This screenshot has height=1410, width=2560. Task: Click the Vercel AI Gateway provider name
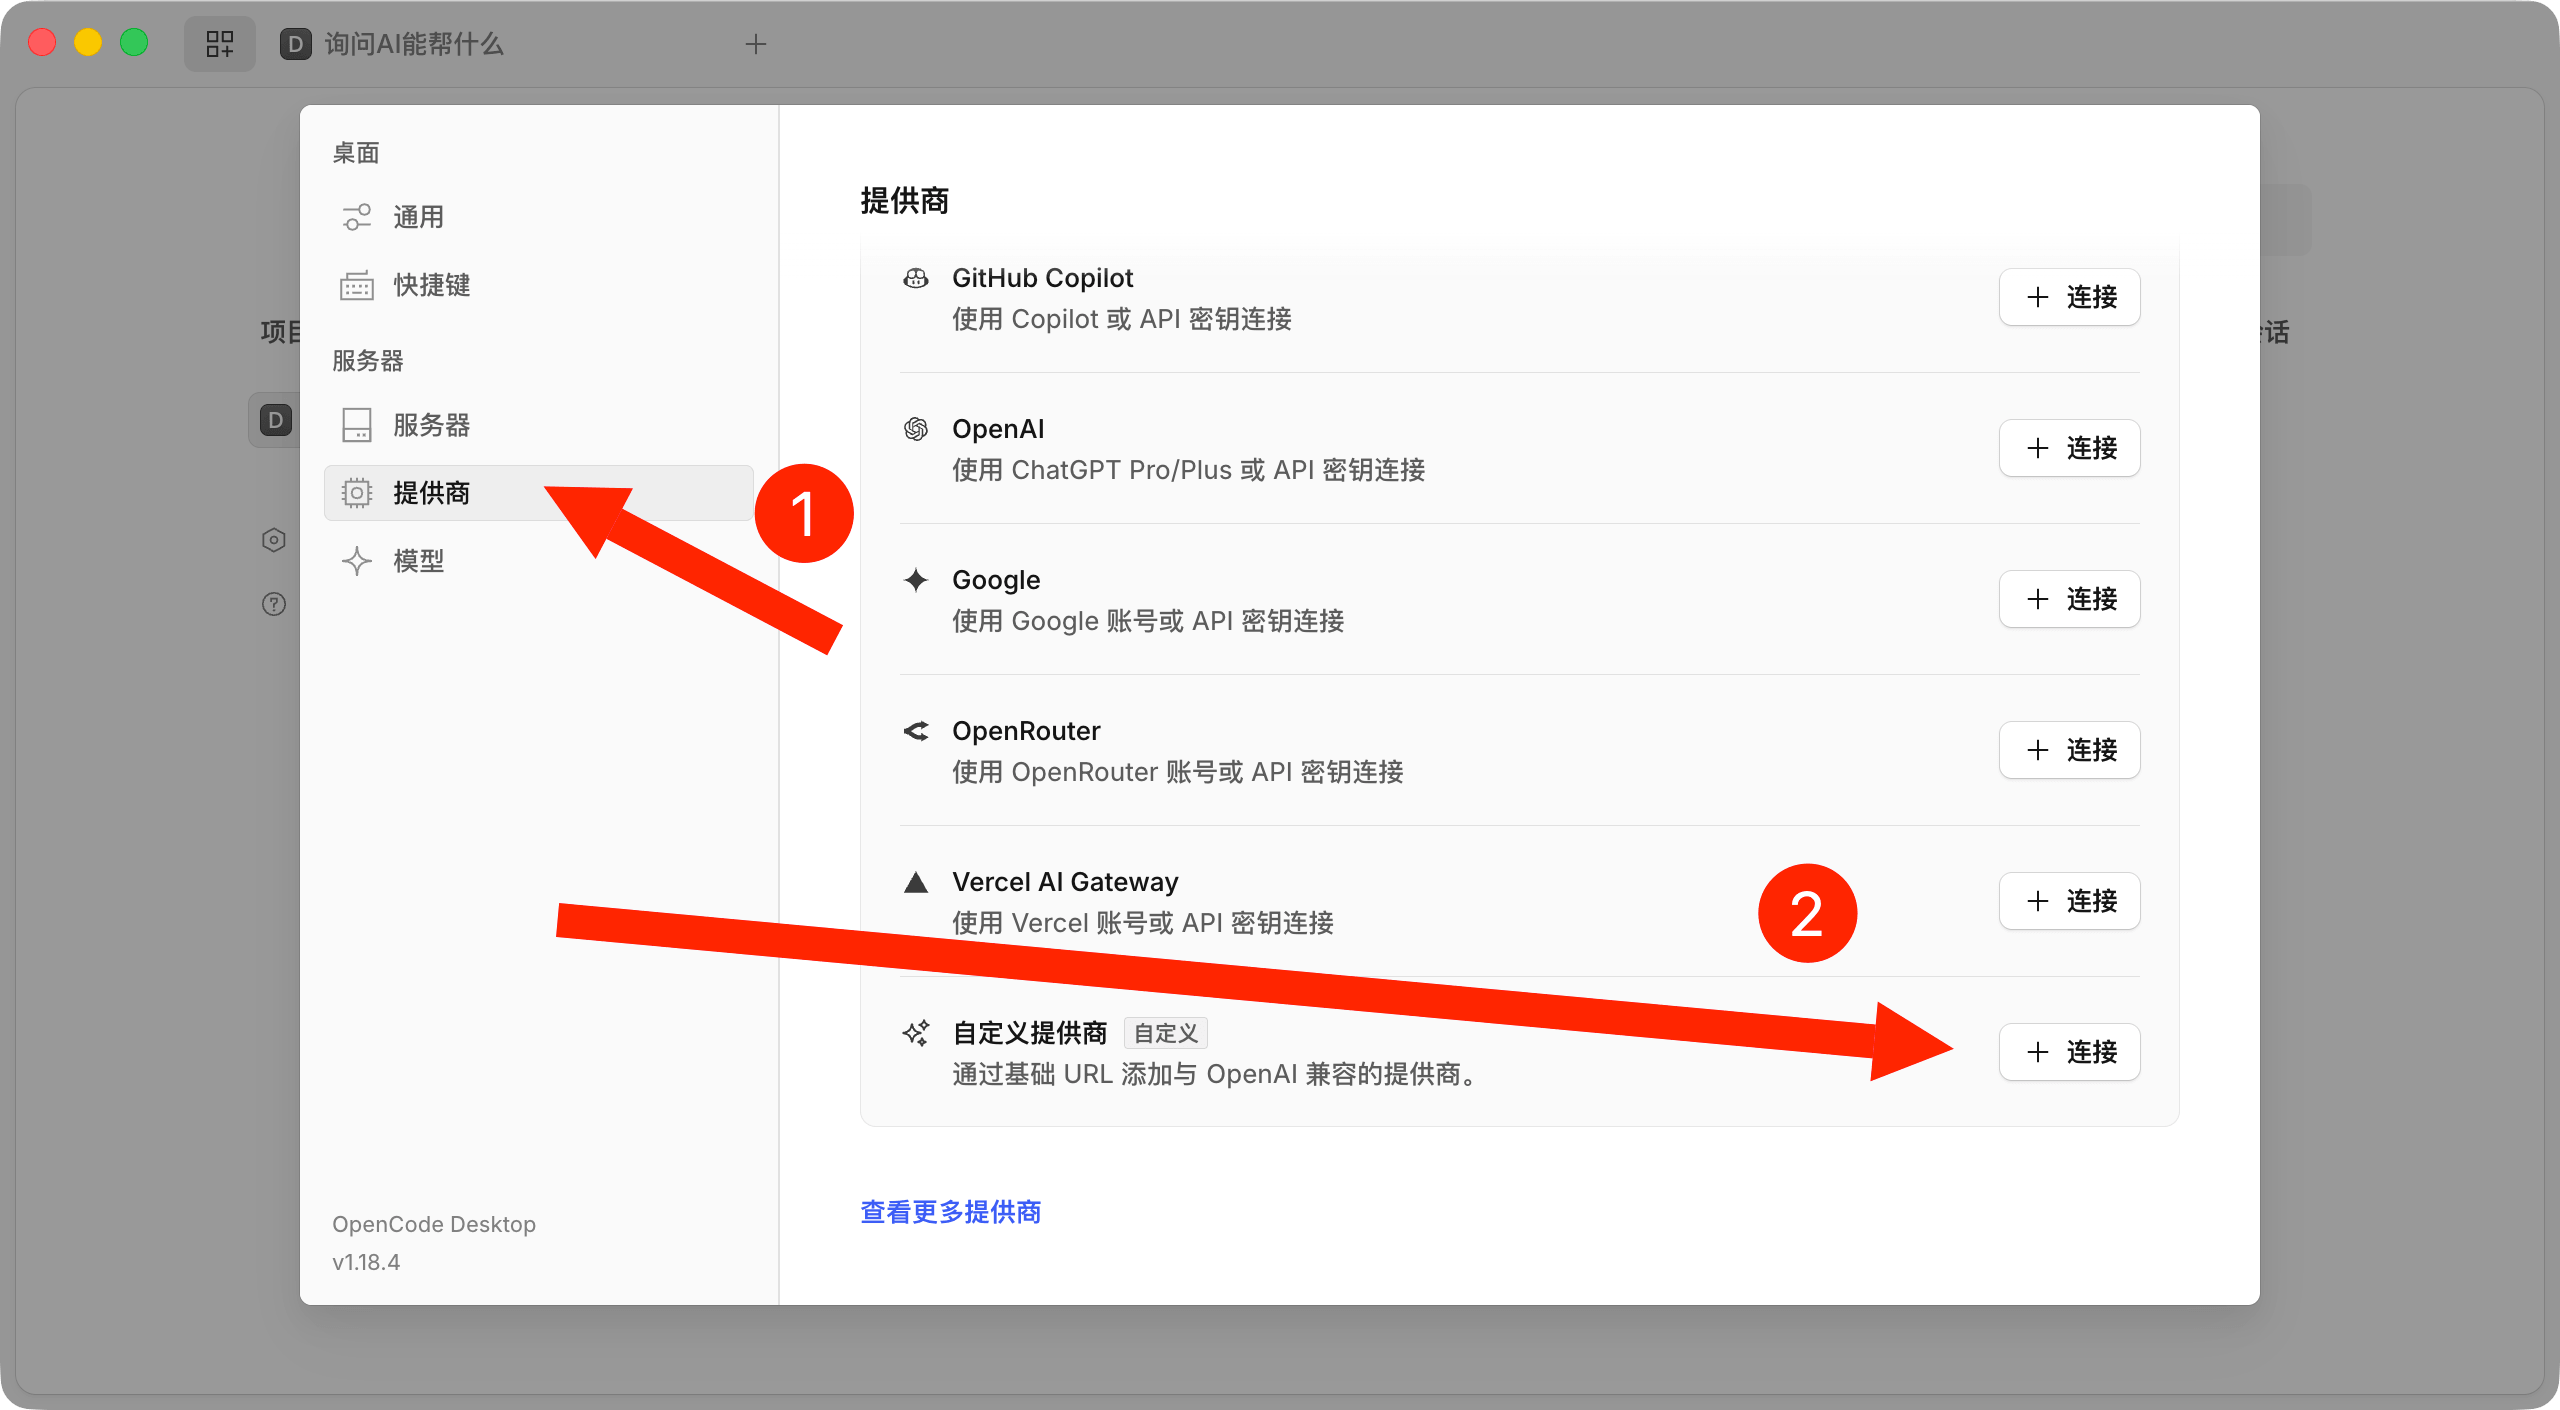(x=1065, y=882)
